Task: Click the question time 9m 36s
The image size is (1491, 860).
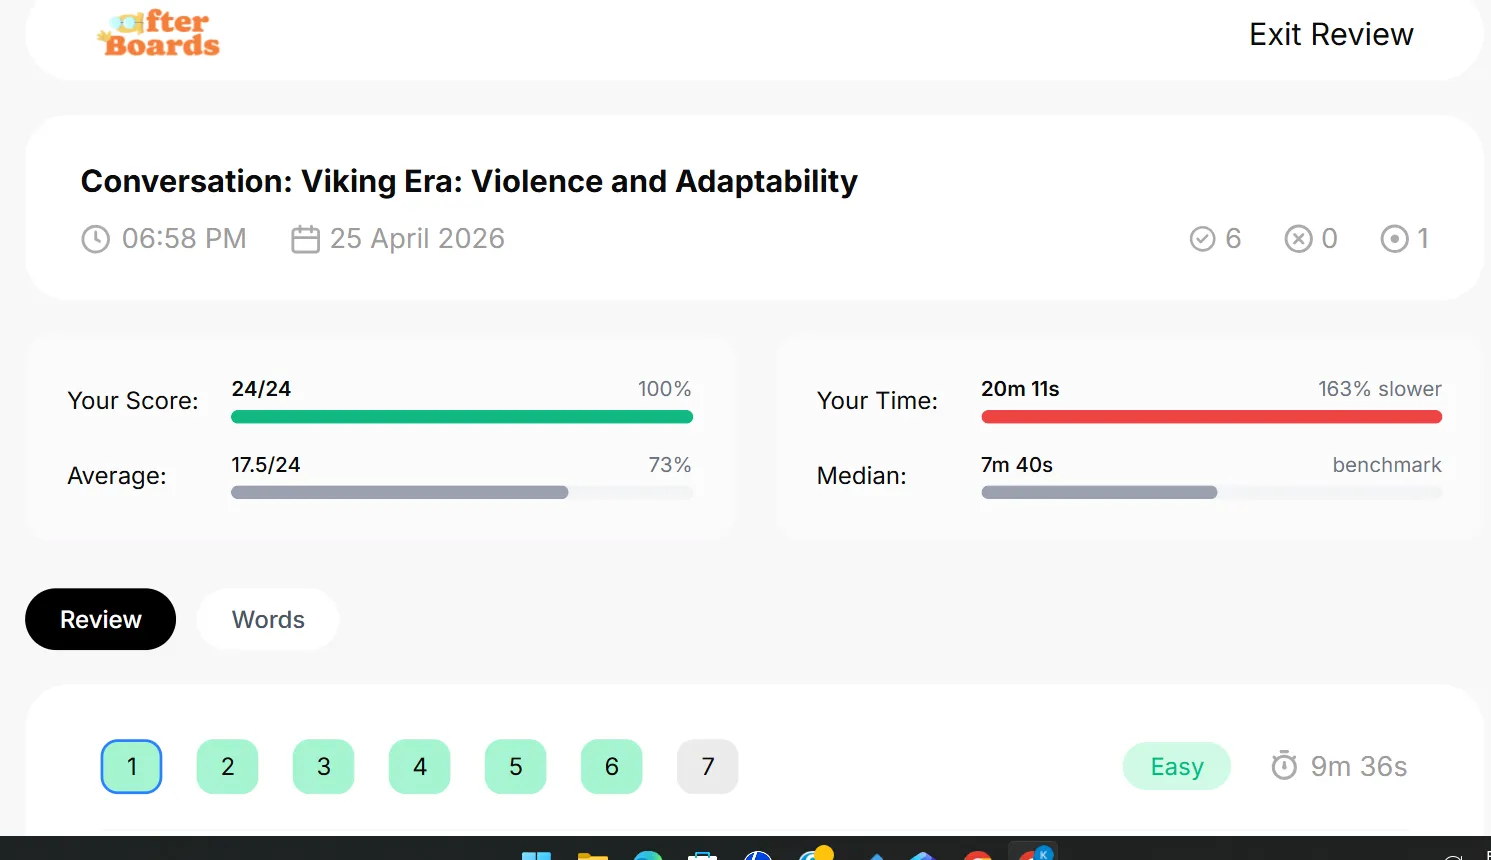Action: [1359, 766]
